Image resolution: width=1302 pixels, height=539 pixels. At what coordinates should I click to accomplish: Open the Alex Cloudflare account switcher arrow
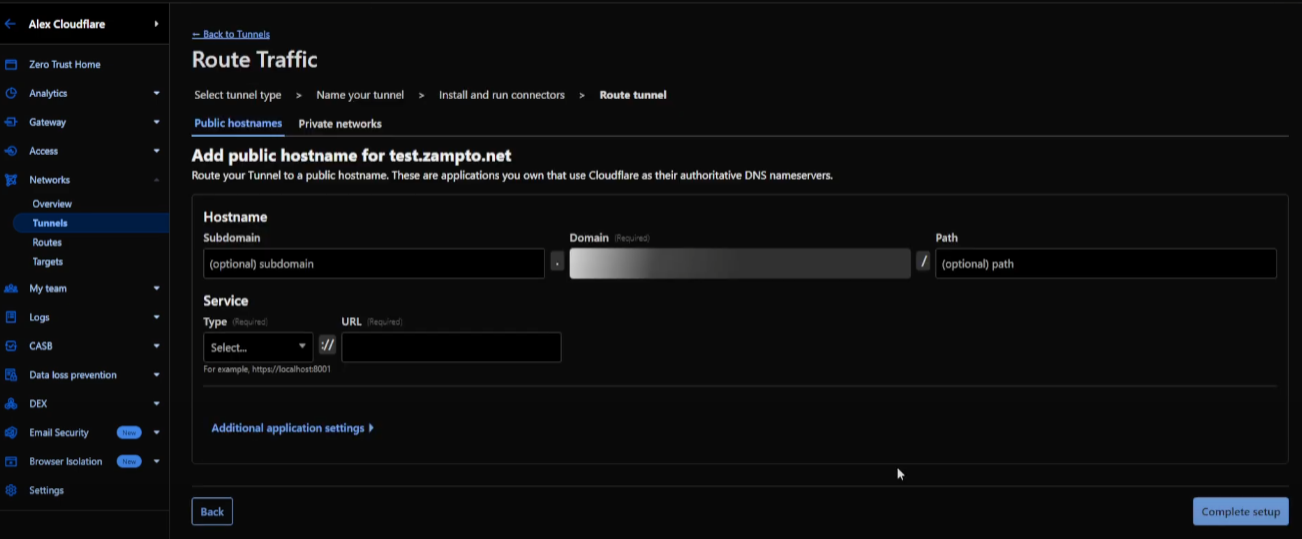coord(156,24)
